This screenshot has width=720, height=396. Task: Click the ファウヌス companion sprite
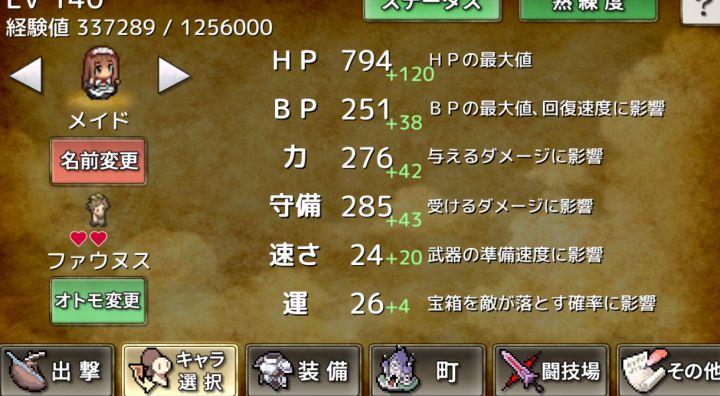tap(98, 210)
